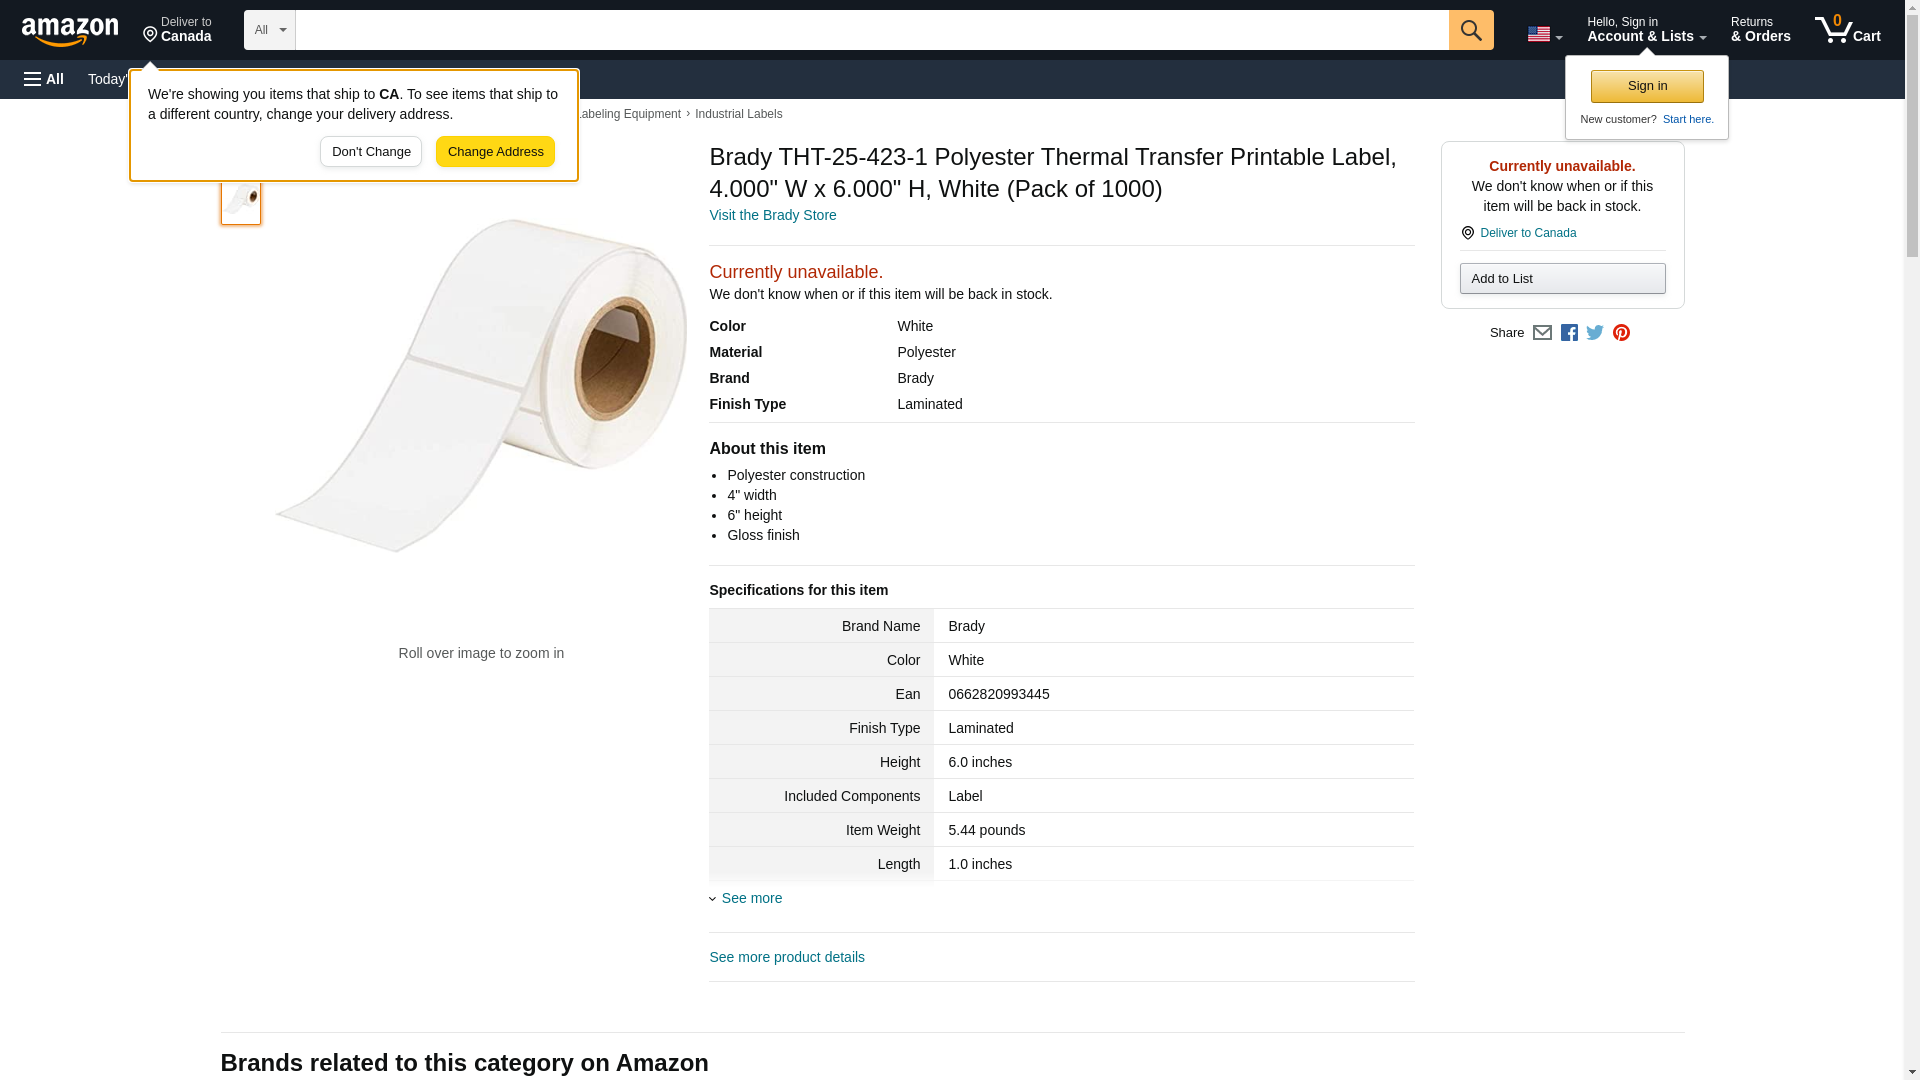The width and height of the screenshot is (1920, 1080).
Task: Visit the Brady Store link
Action: click(772, 215)
